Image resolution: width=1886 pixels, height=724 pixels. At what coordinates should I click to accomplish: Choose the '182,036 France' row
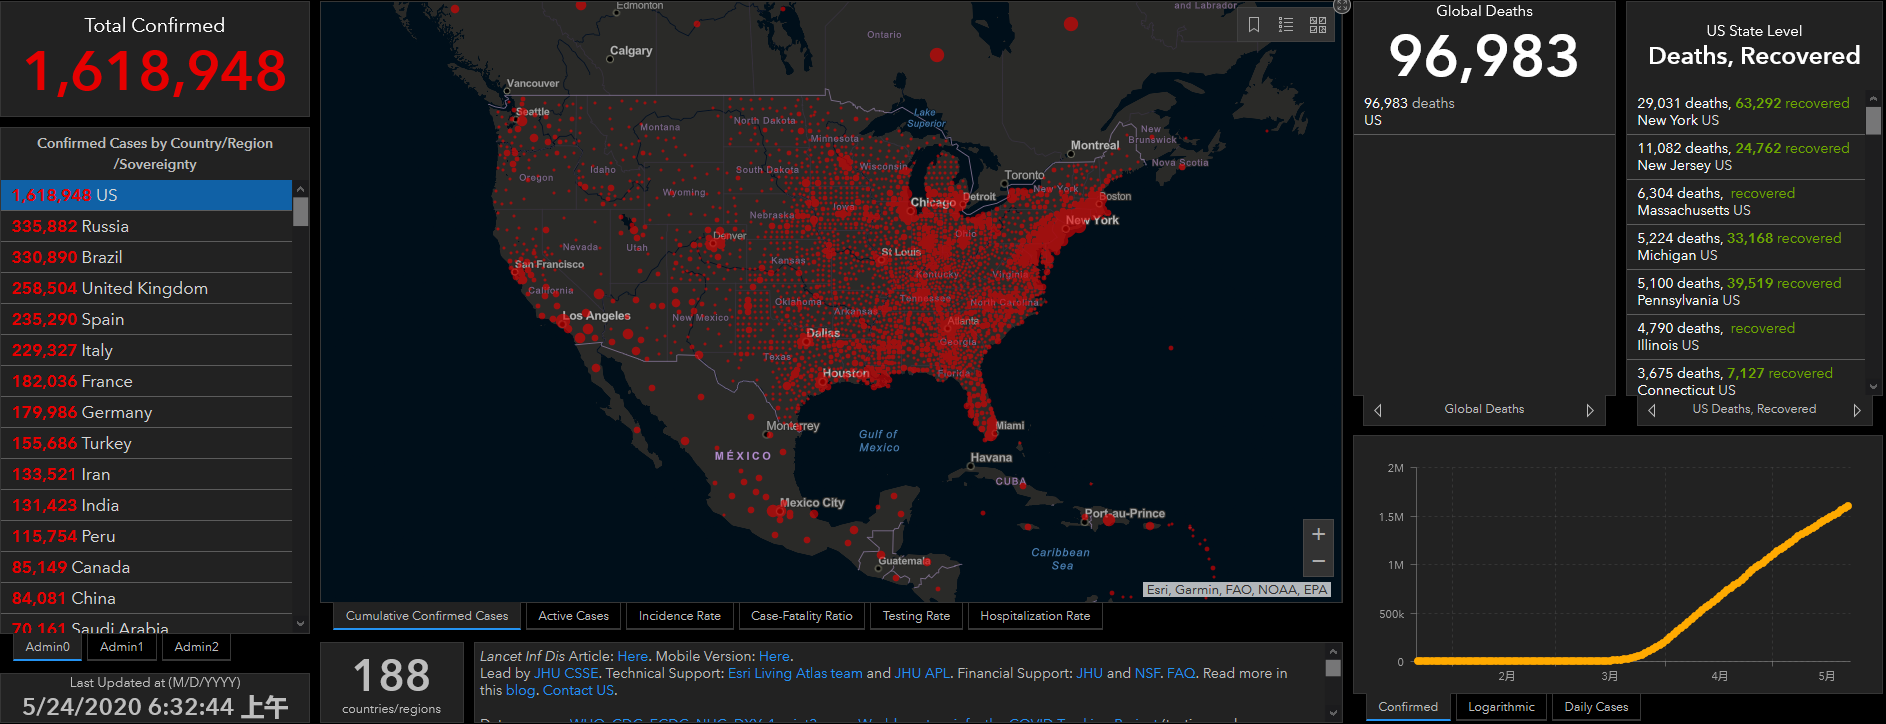click(147, 381)
